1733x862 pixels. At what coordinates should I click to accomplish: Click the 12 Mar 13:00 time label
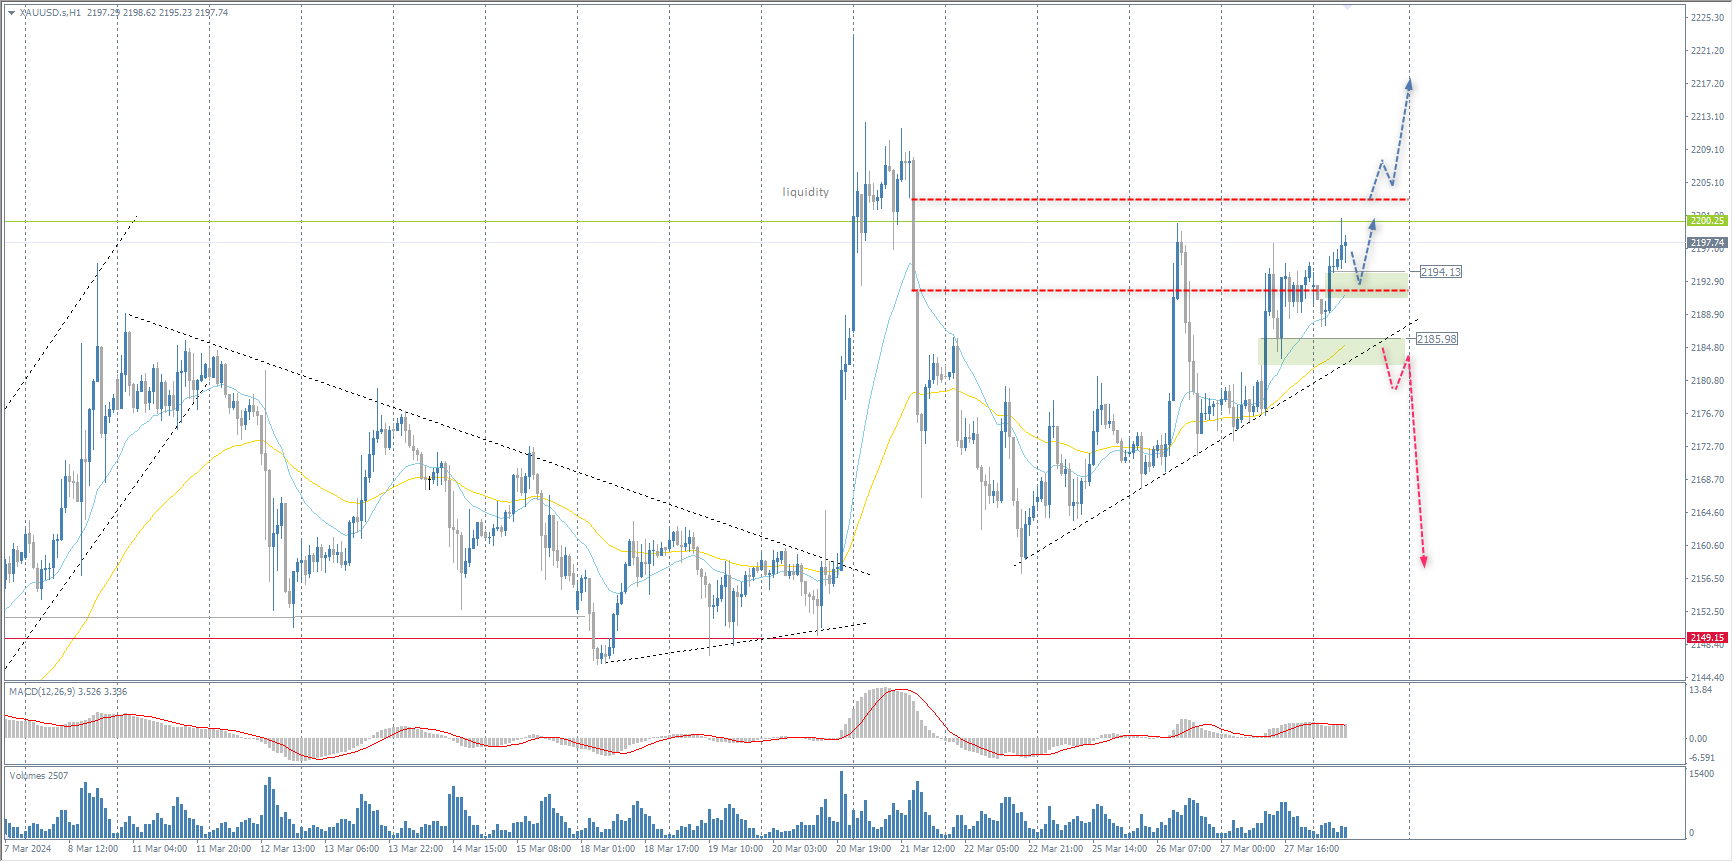pyautogui.click(x=288, y=849)
